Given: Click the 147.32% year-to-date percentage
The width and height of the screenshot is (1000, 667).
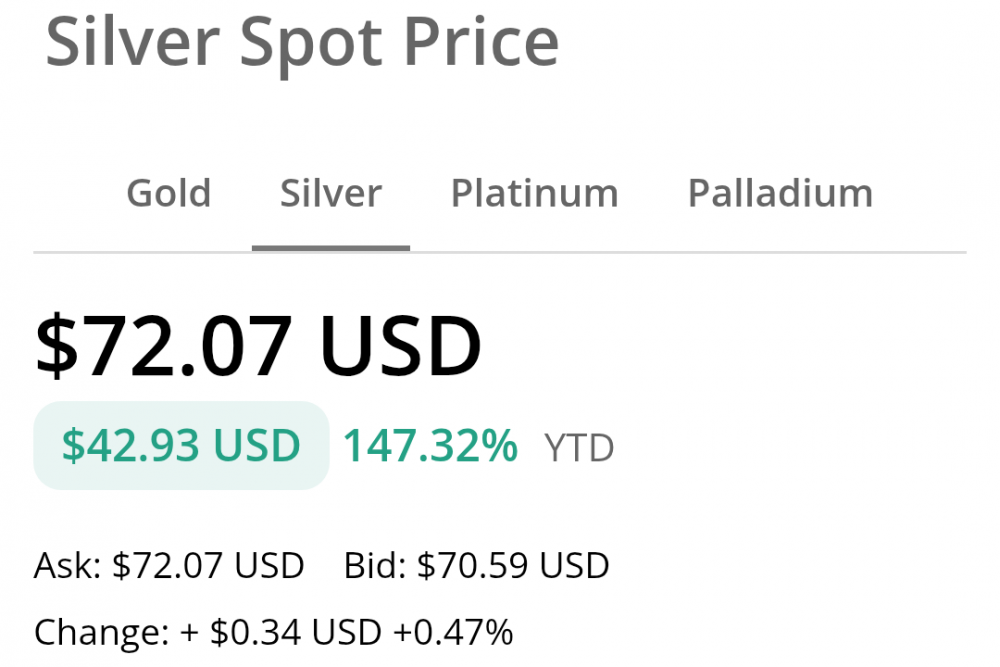Looking at the screenshot, I should [x=430, y=446].
